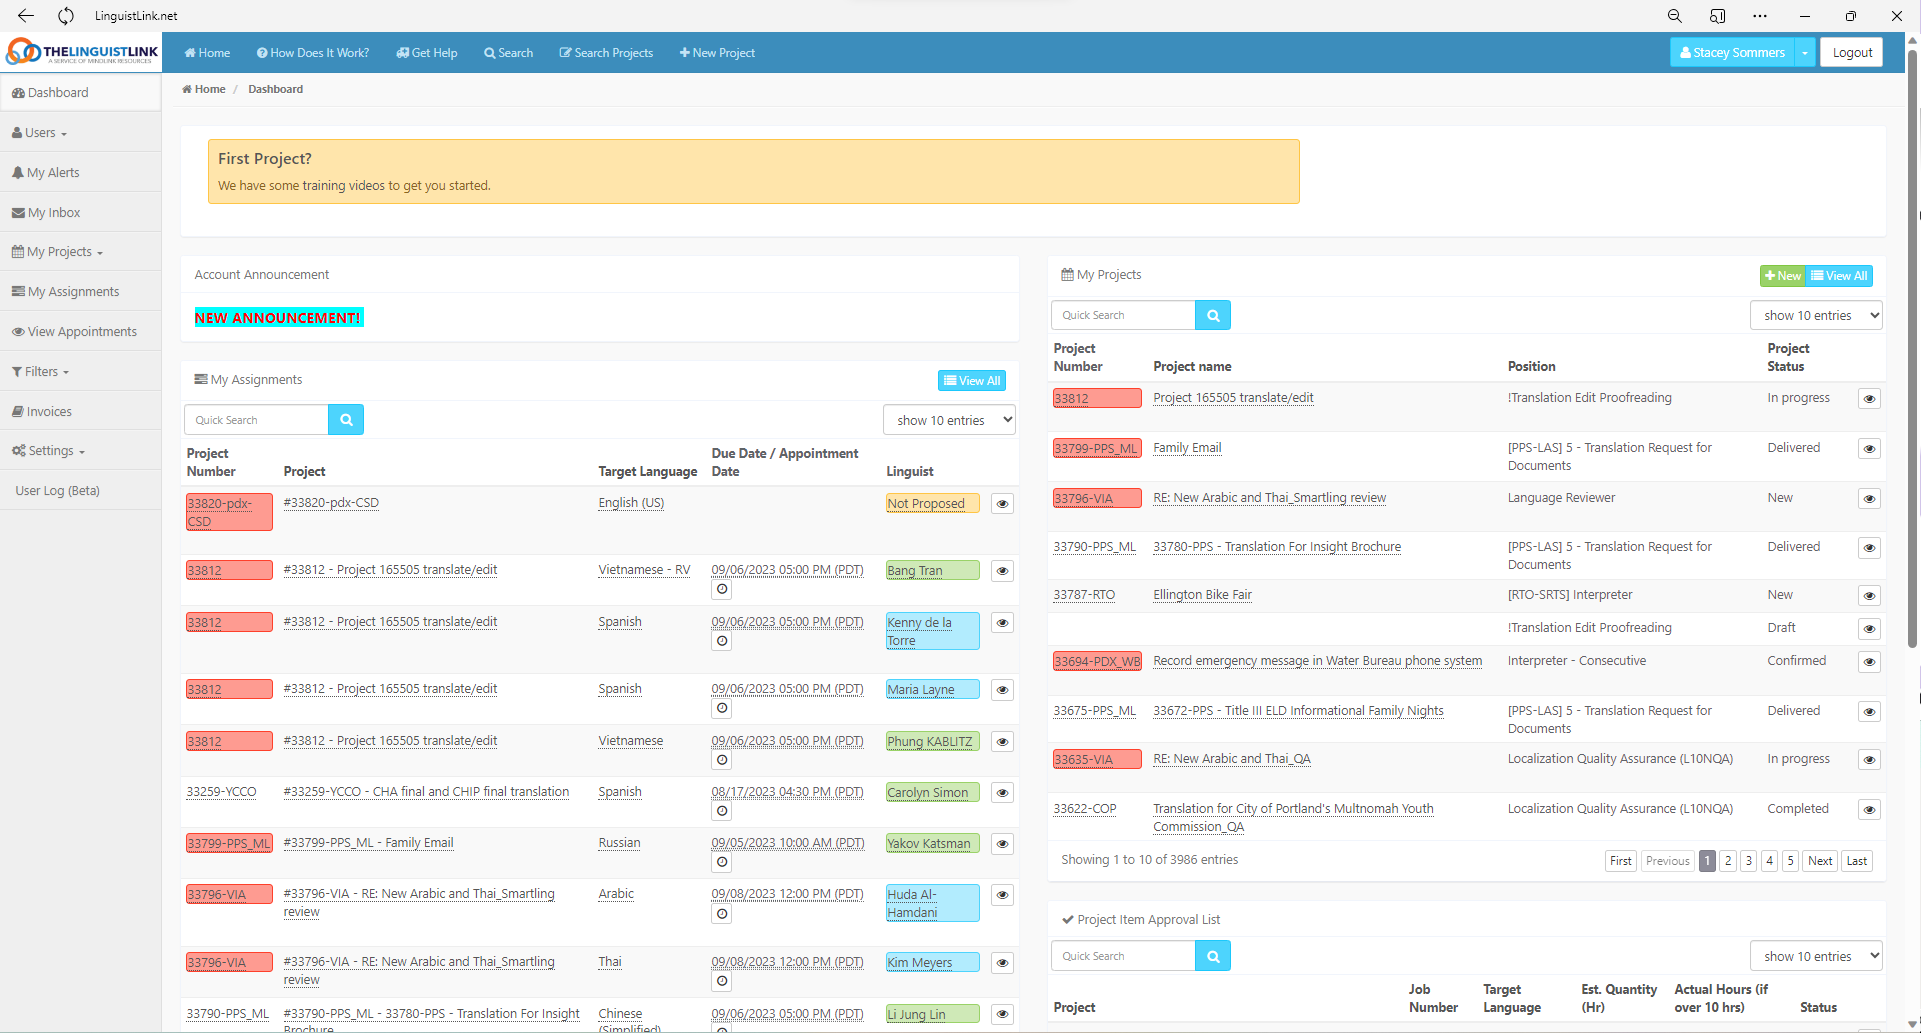View Phung KABLITZ assignment eye icon
This screenshot has width=1921, height=1033.
(x=1002, y=742)
